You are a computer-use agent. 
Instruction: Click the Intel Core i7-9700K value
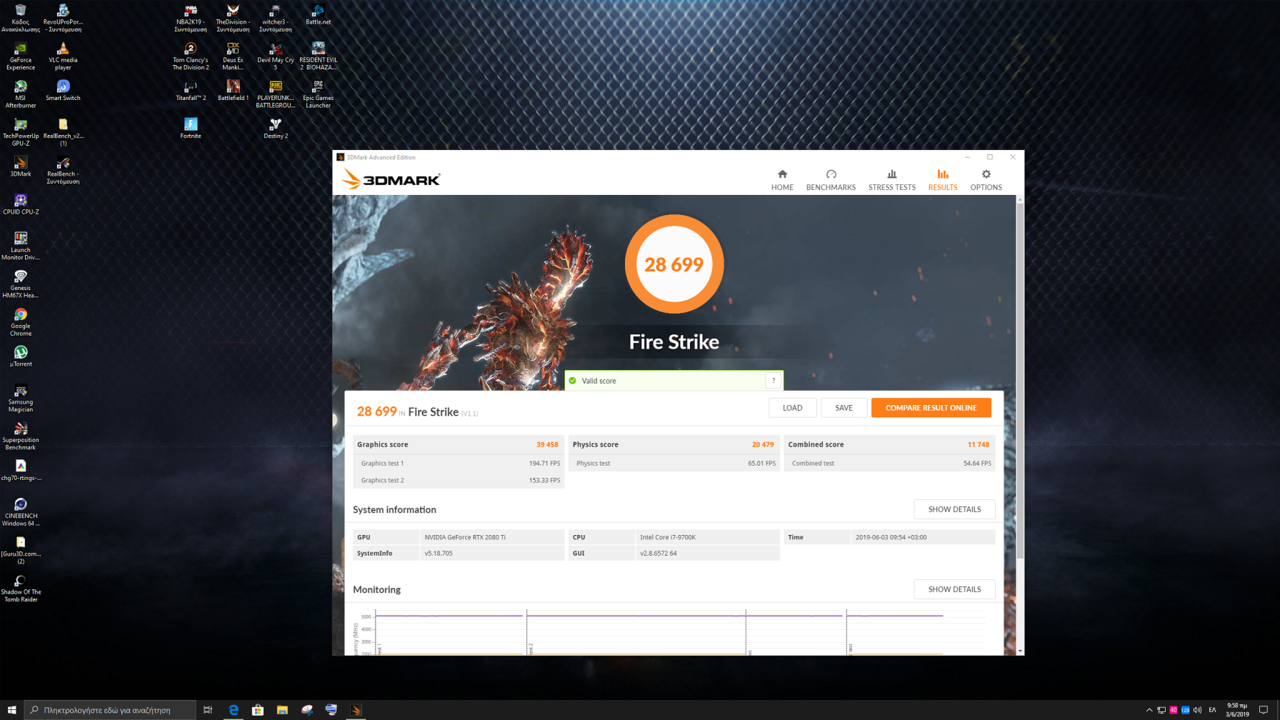668,537
